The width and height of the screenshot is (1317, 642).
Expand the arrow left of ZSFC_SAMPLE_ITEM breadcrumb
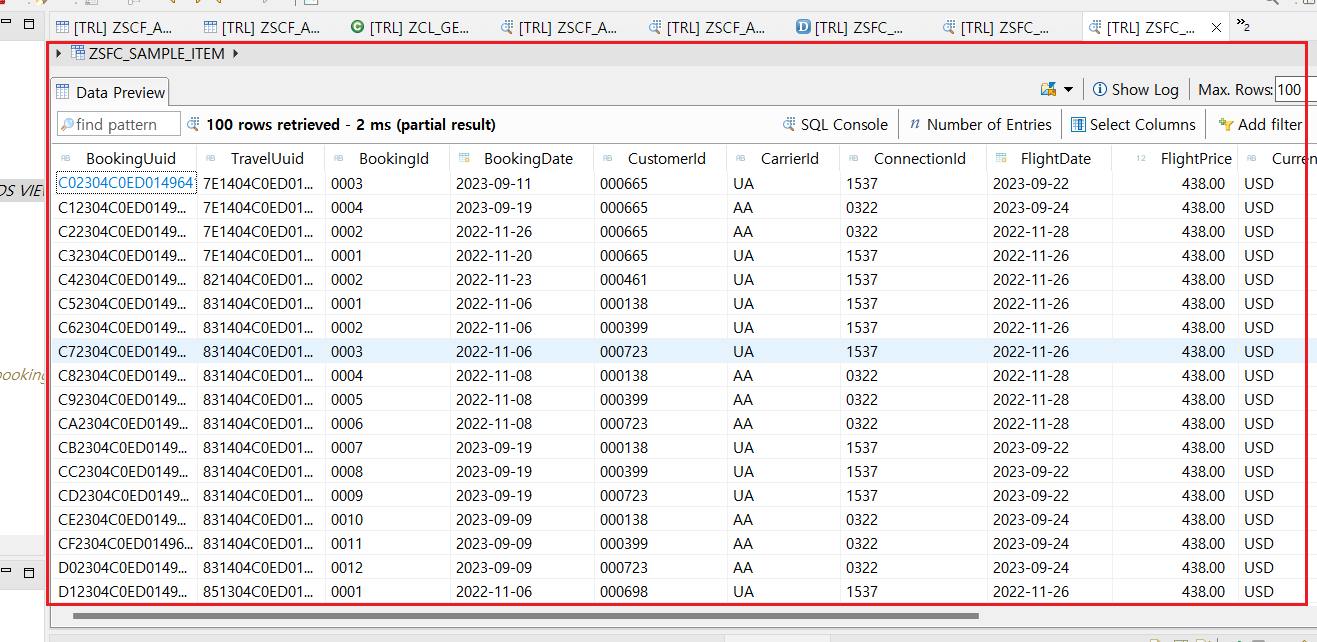click(60, 53)
